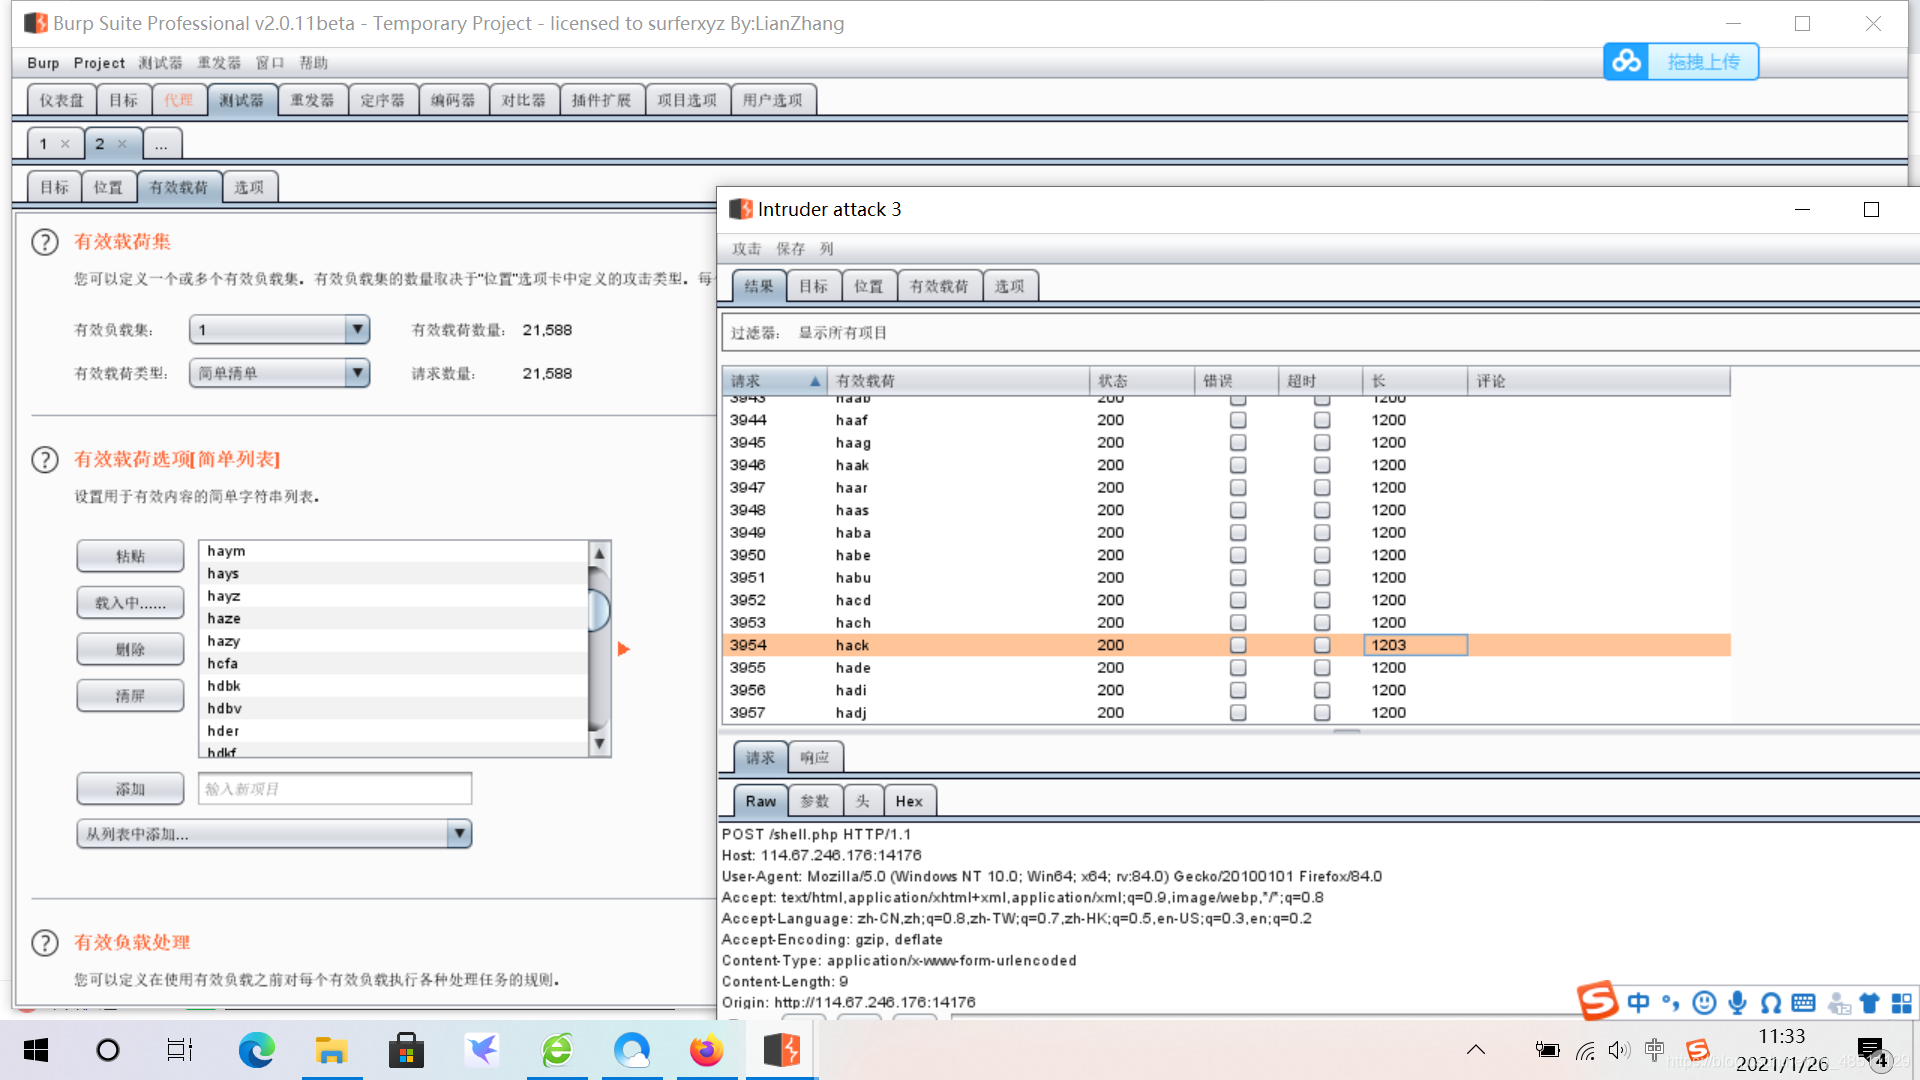Open 响应 tab in attack window
Image resolution: width=1920 pixels, height=1080 pixels.
(x=815, y=758)
